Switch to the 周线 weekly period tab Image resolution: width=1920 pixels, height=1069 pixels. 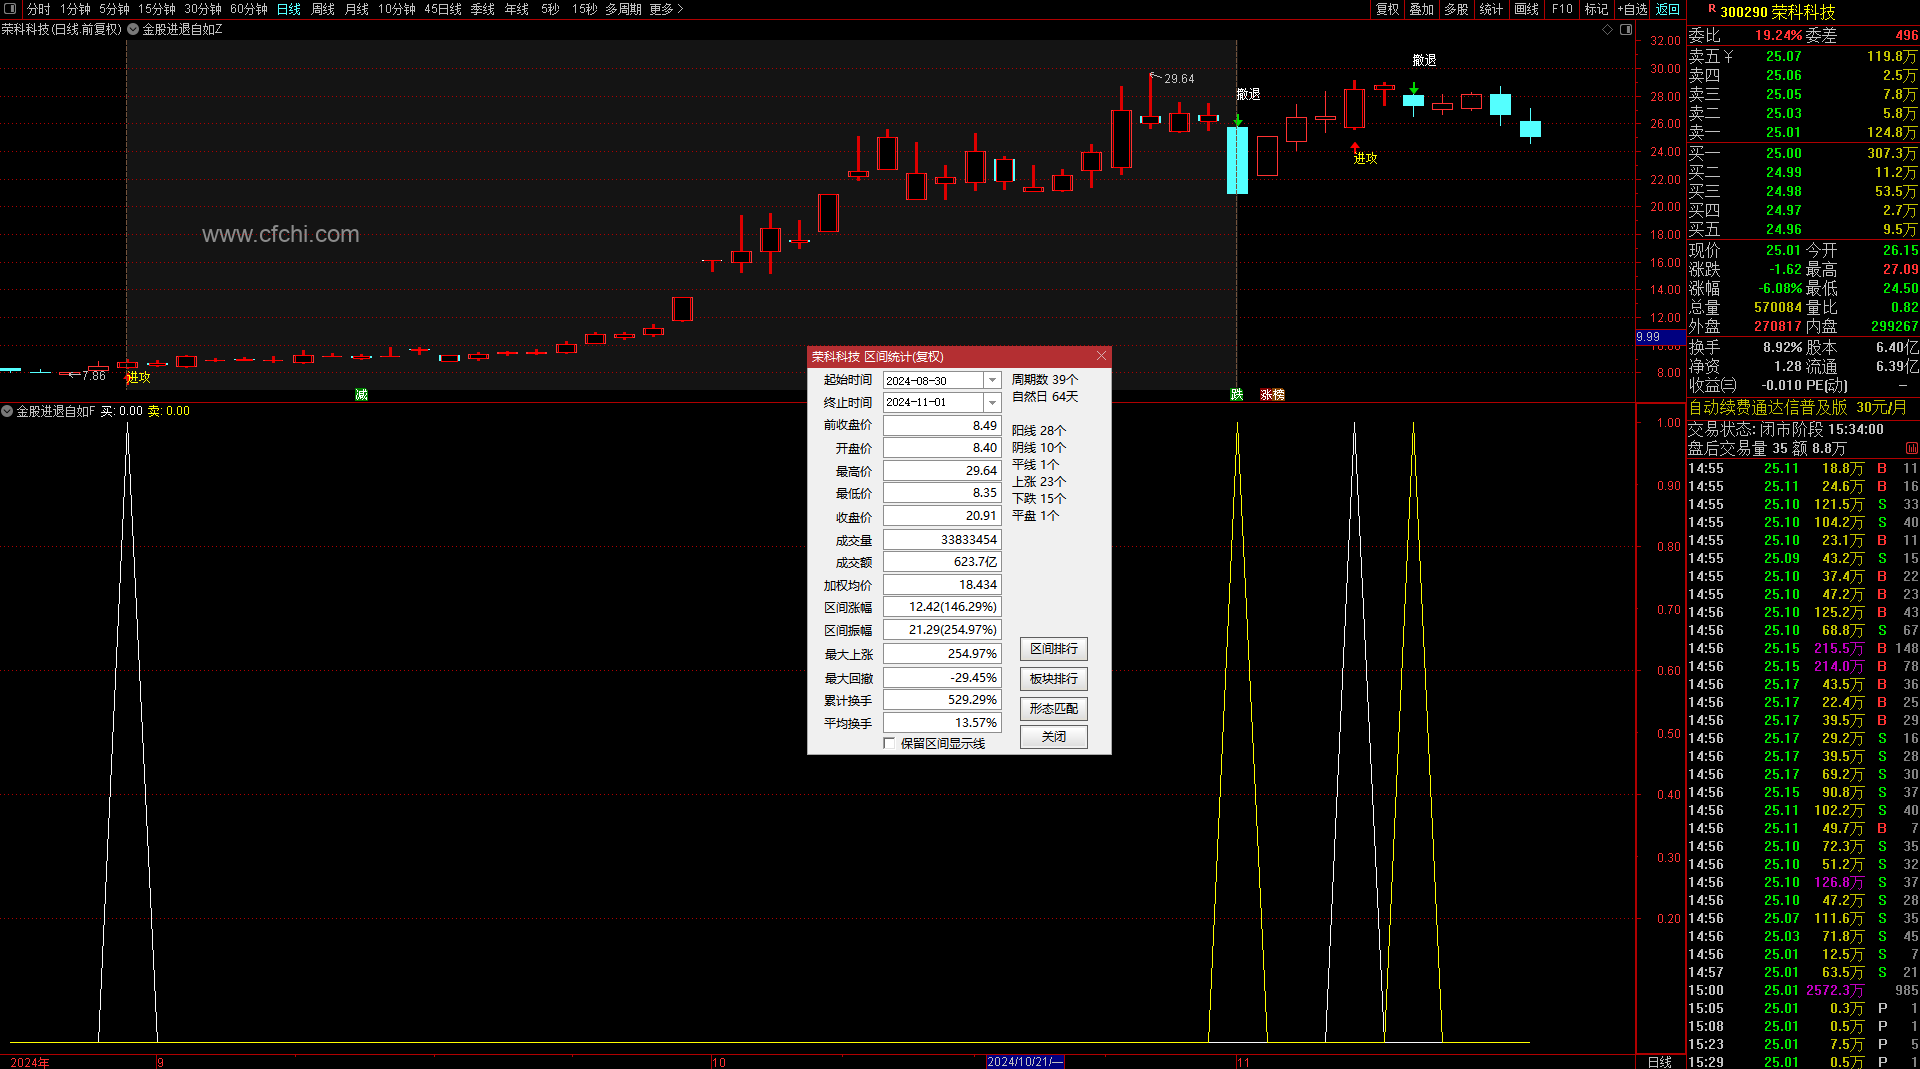323,9
